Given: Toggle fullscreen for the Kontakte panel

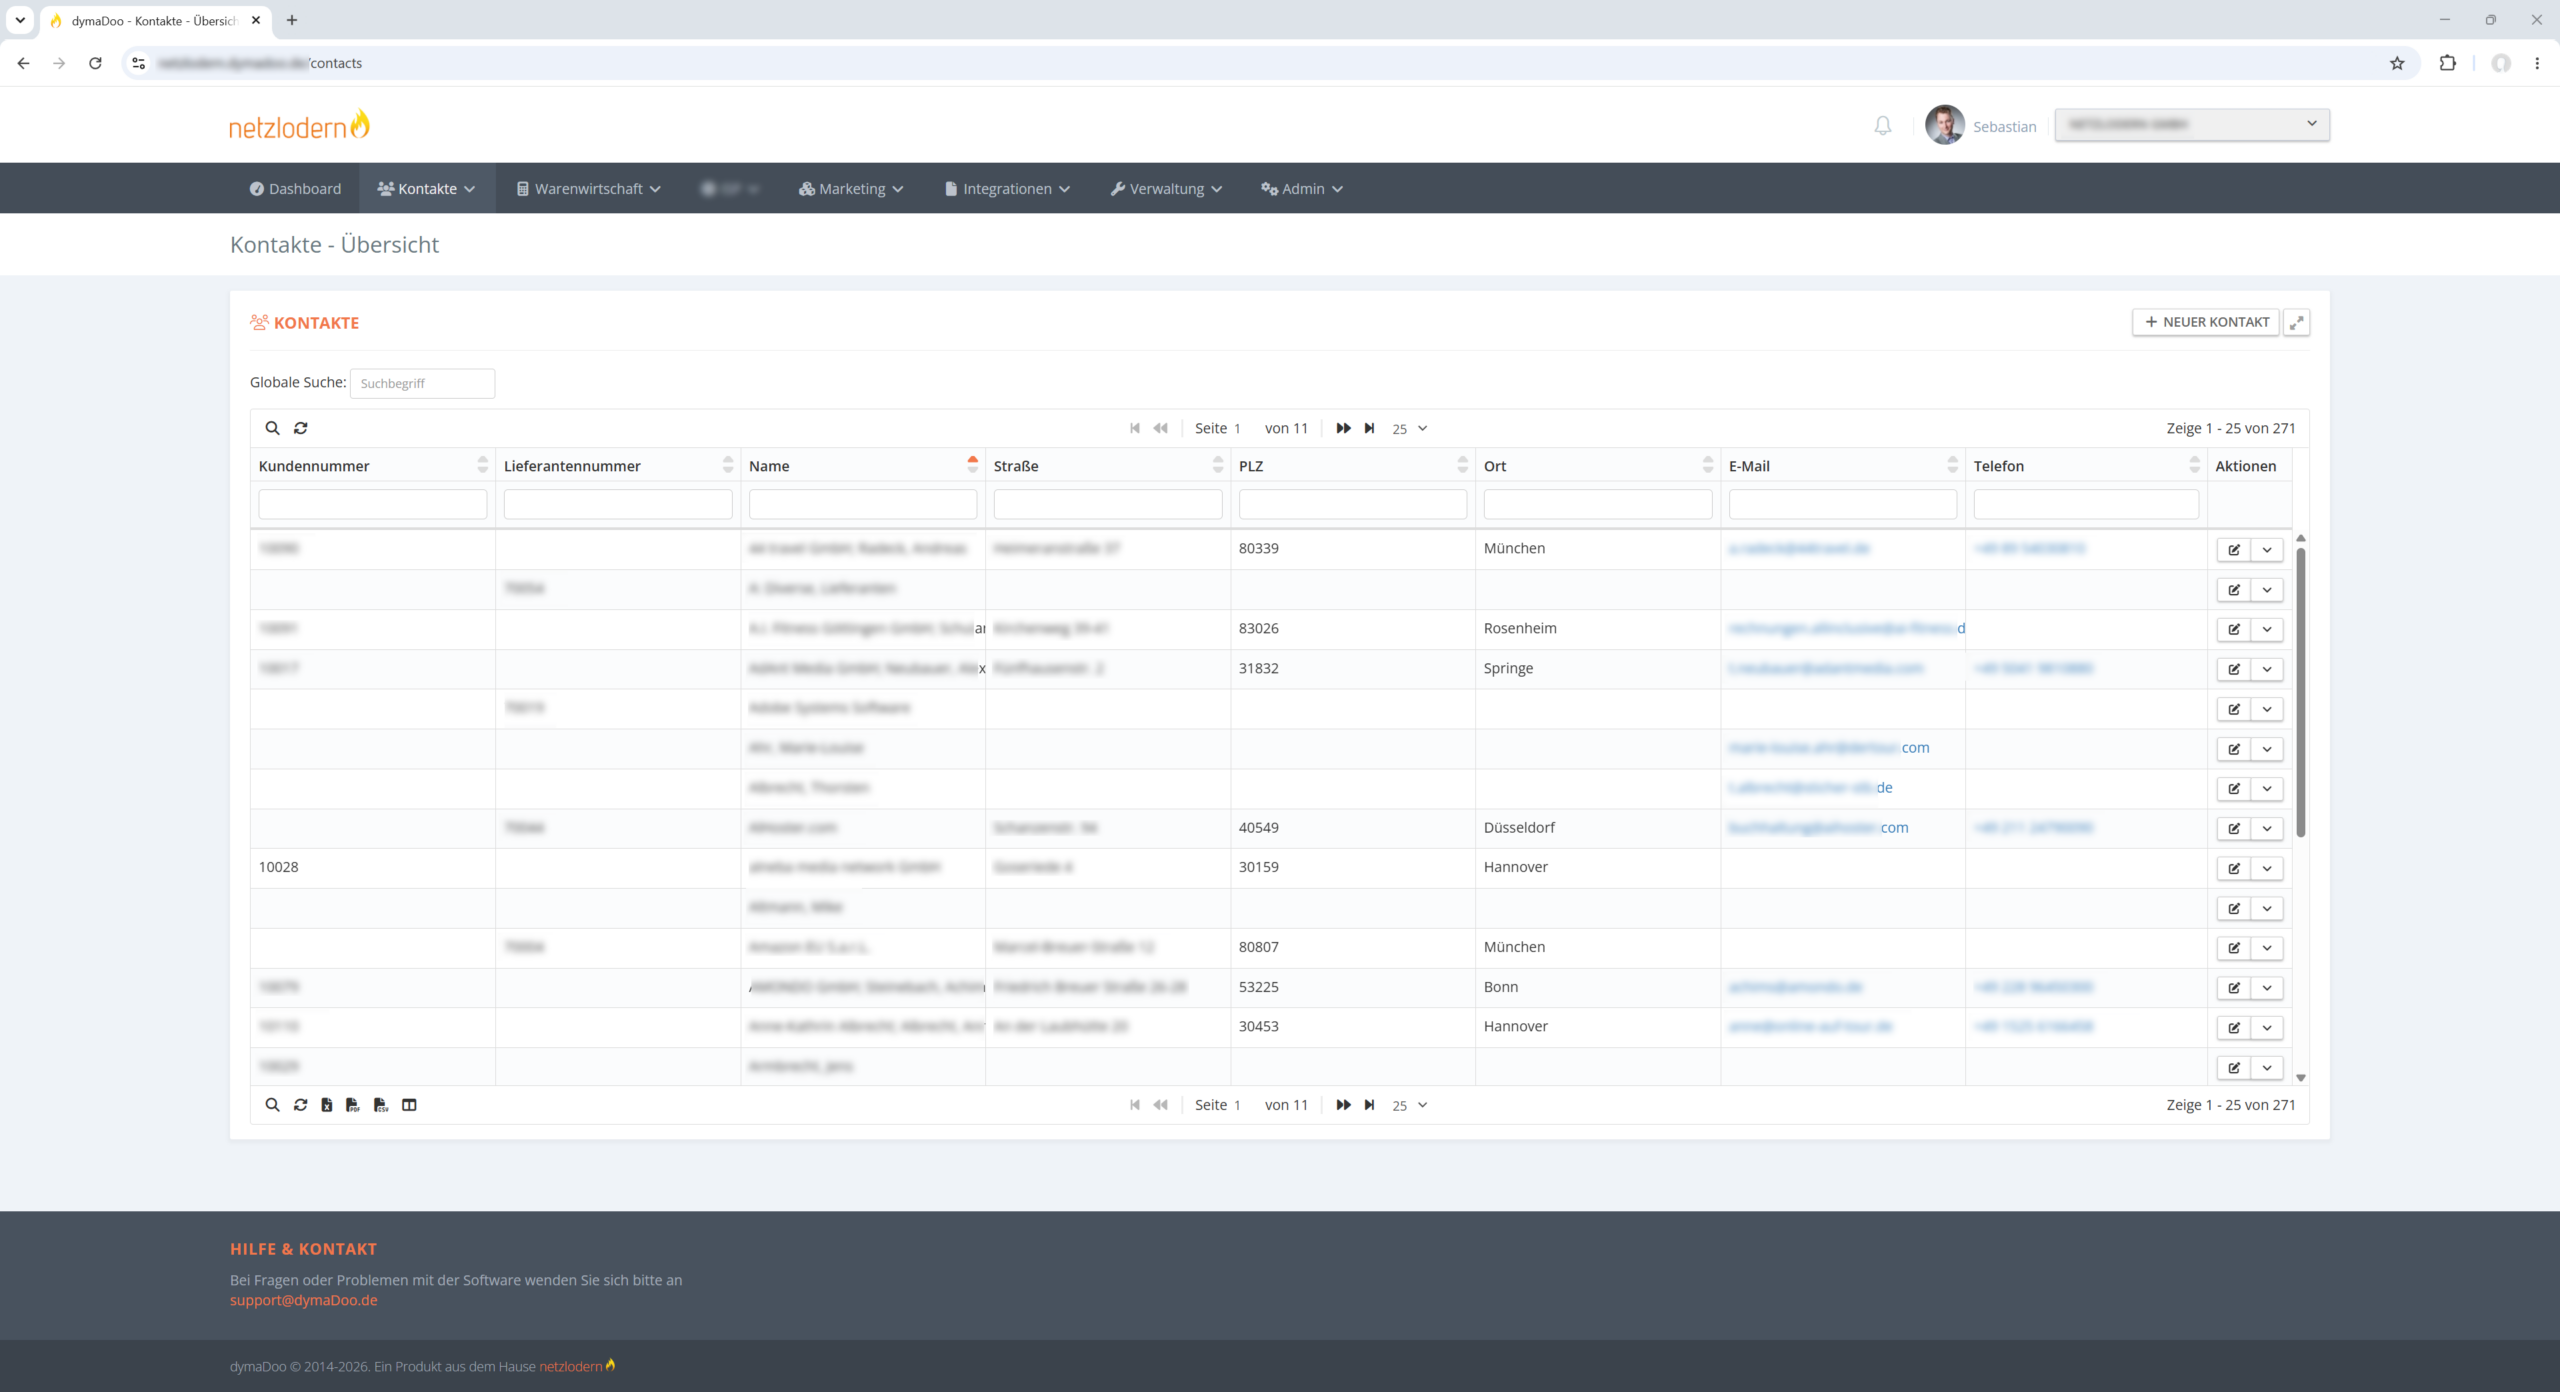Looking at the screenshot, I should click(x=2297, y=322).
